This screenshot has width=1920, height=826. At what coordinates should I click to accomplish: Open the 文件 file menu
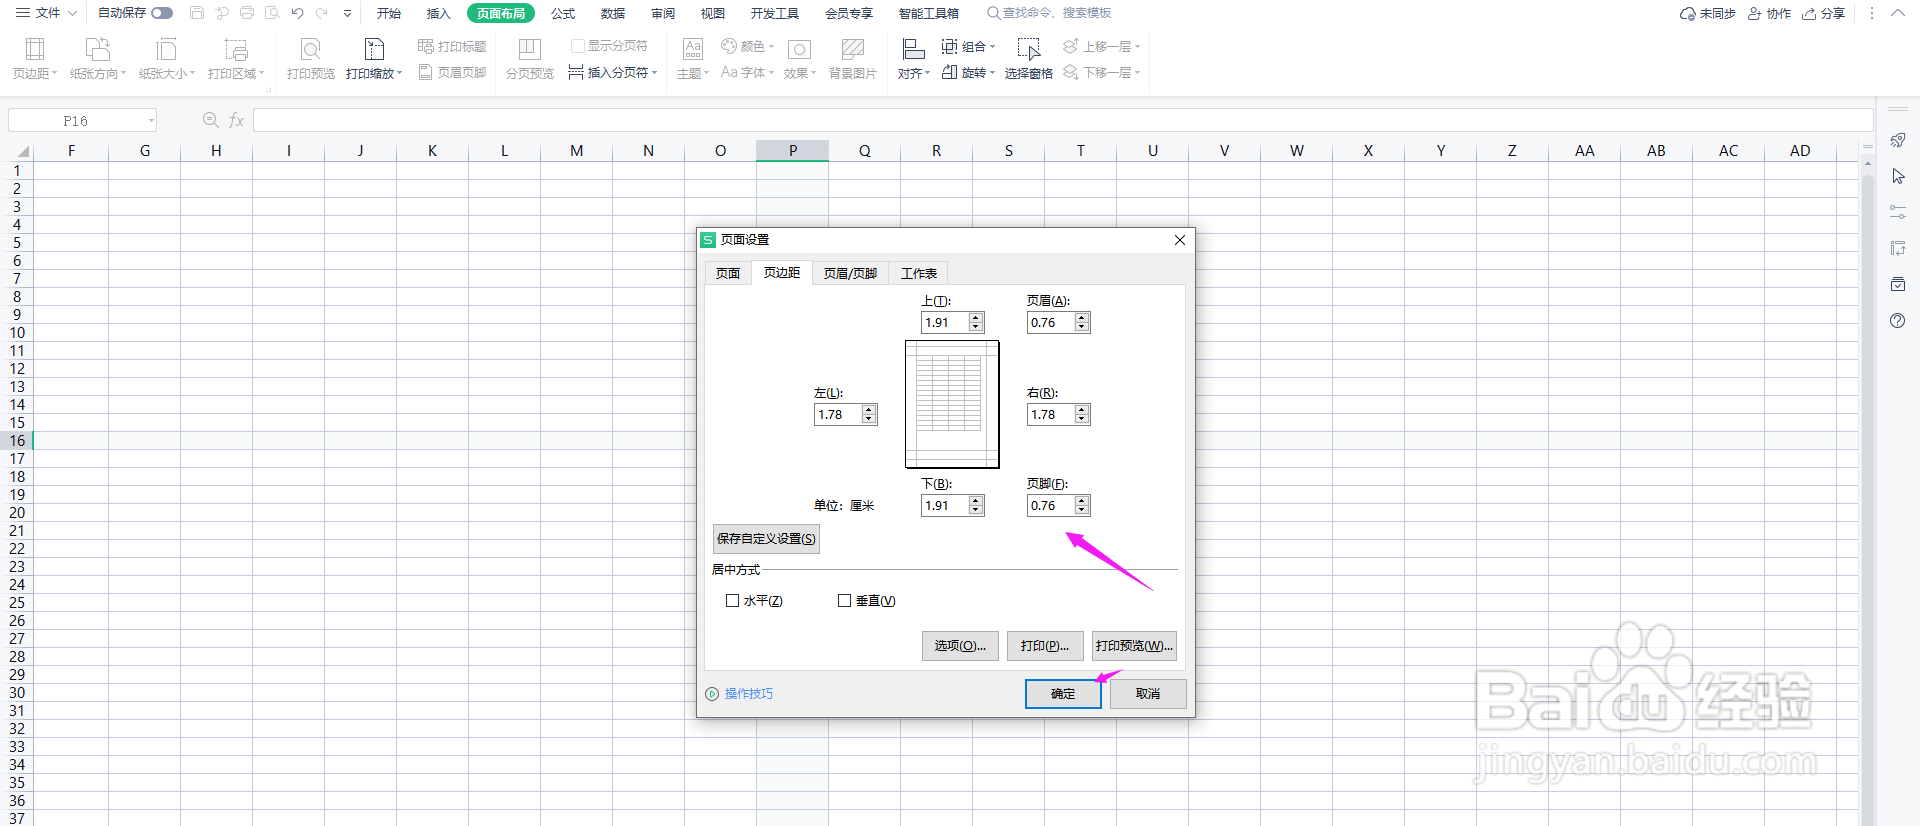(x=46, y=13)
